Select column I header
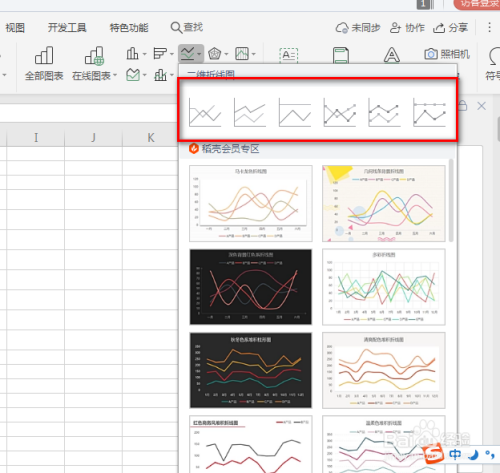Screen dimensions: 500x473 click(x=36, y=137)
